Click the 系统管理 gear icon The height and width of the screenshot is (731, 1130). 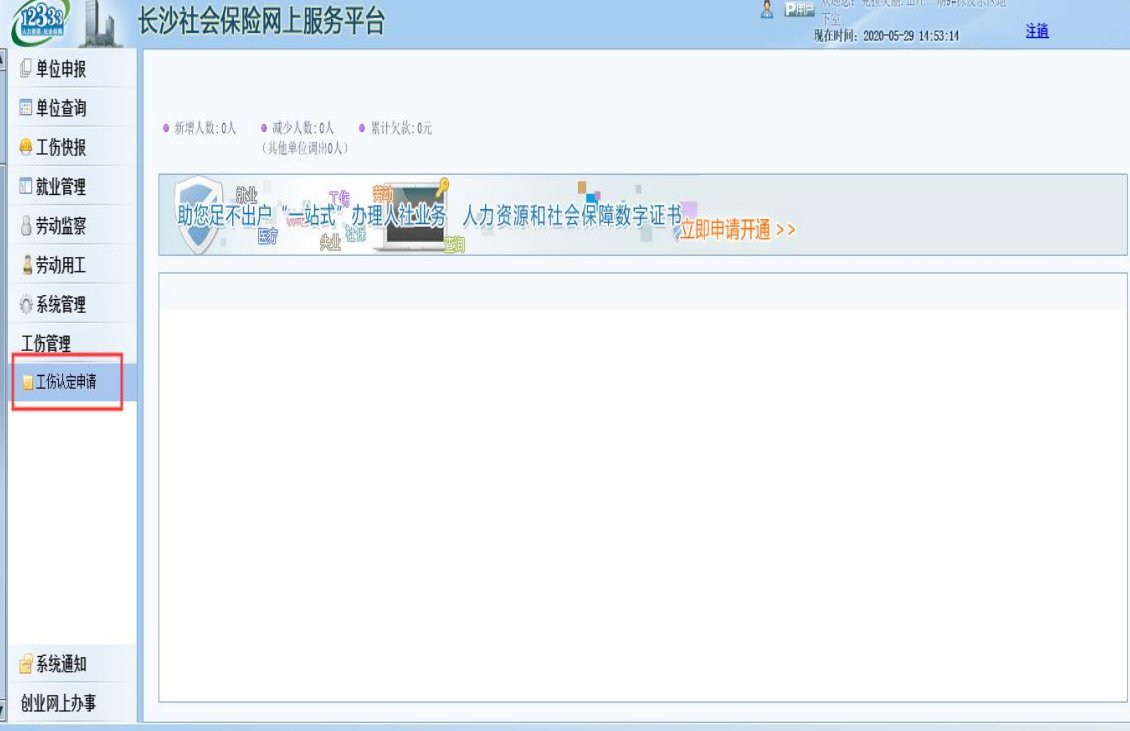26,304
